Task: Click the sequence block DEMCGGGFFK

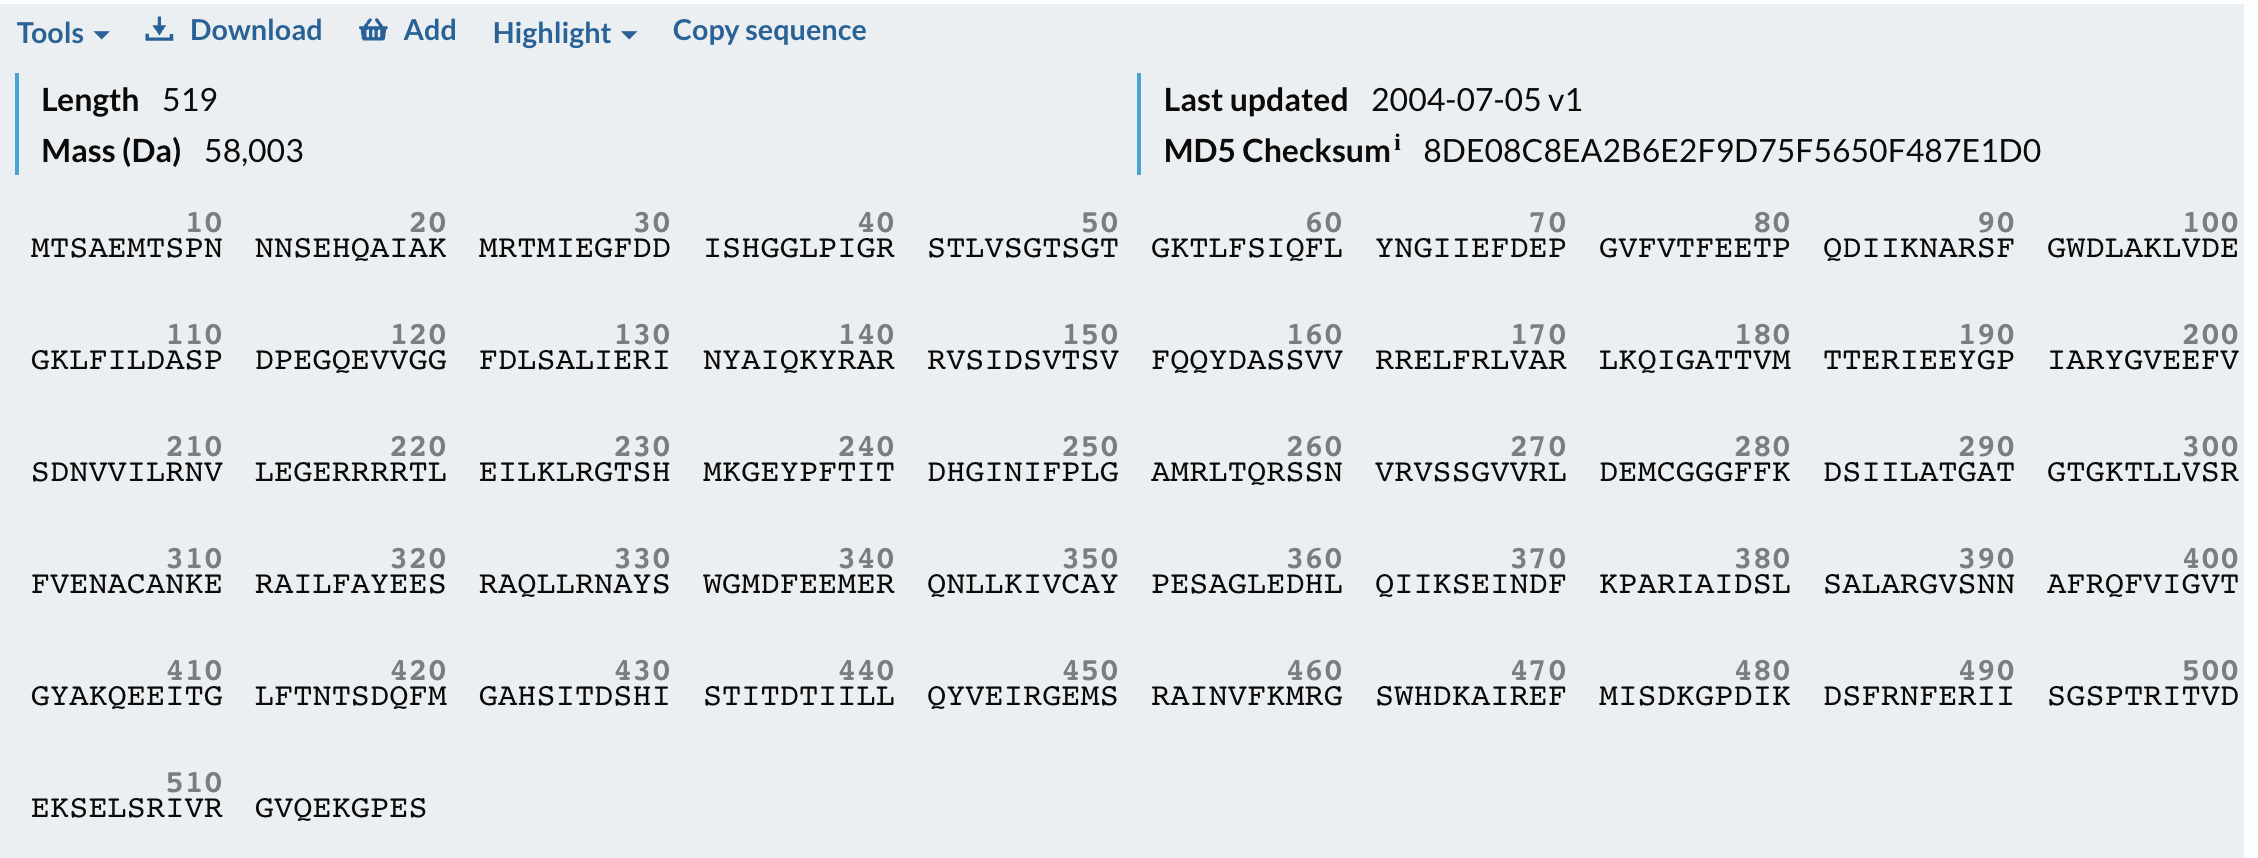Action: (1694, 472)
